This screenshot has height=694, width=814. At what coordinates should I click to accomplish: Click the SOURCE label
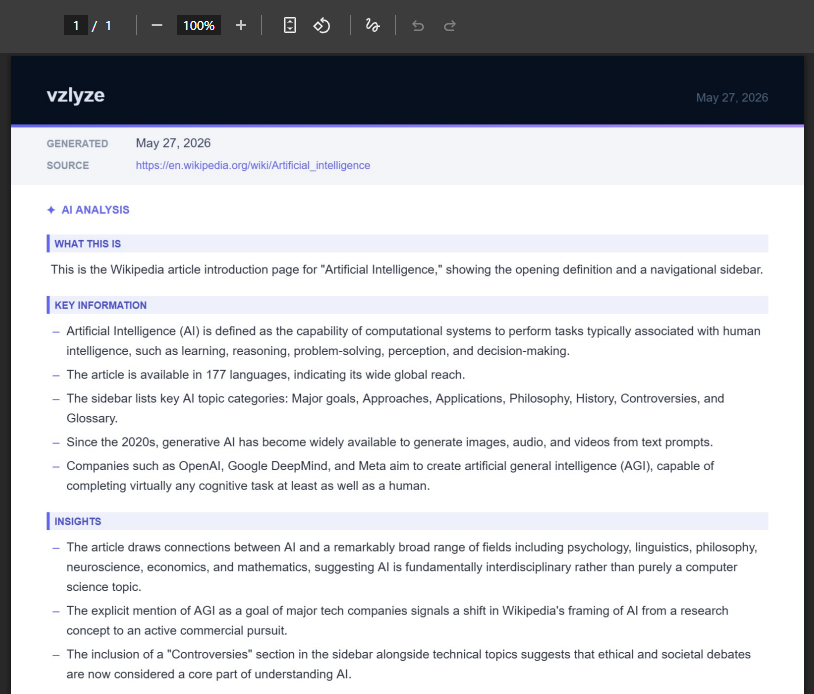click(x=67, y=166)
